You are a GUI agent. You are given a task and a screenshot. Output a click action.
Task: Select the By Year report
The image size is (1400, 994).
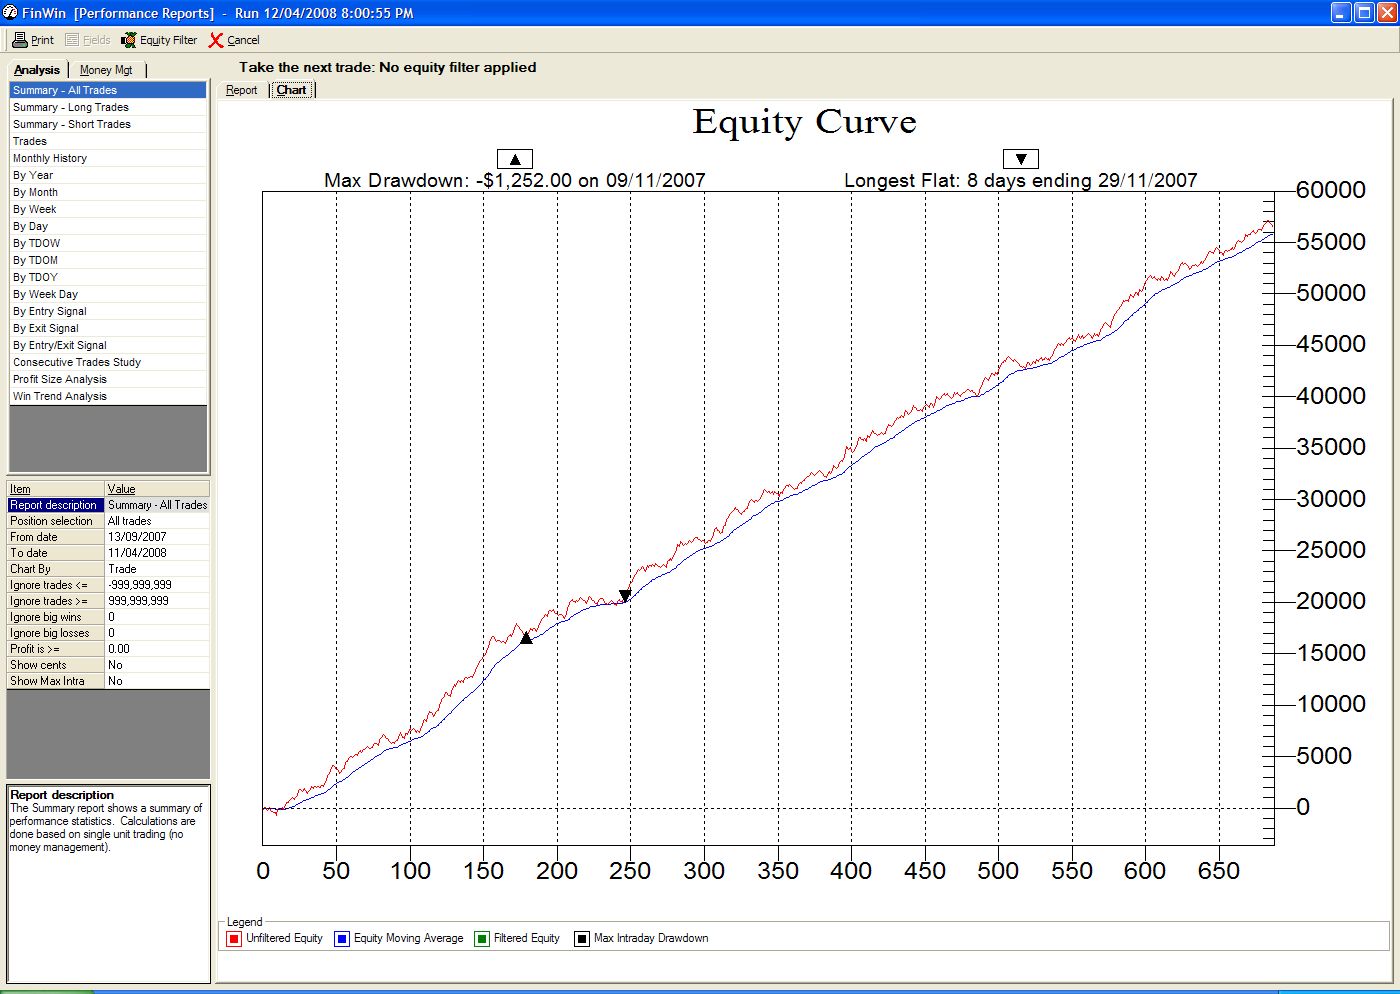pyautogui.click(x=108, y=175)
